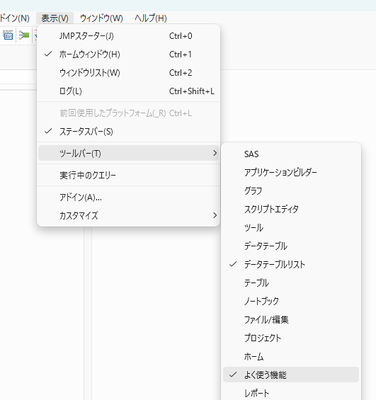This screenshot has height=400, width=376.
Task: Toggle the テーブル toolbar entry
Action: tap(291, 283)
